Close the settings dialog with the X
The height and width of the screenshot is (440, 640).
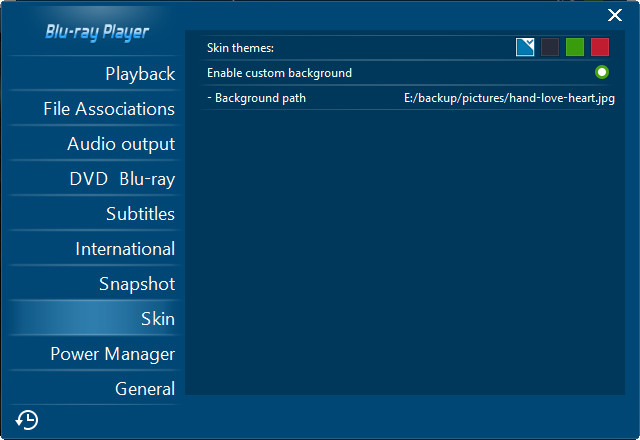tap(615, 15)
